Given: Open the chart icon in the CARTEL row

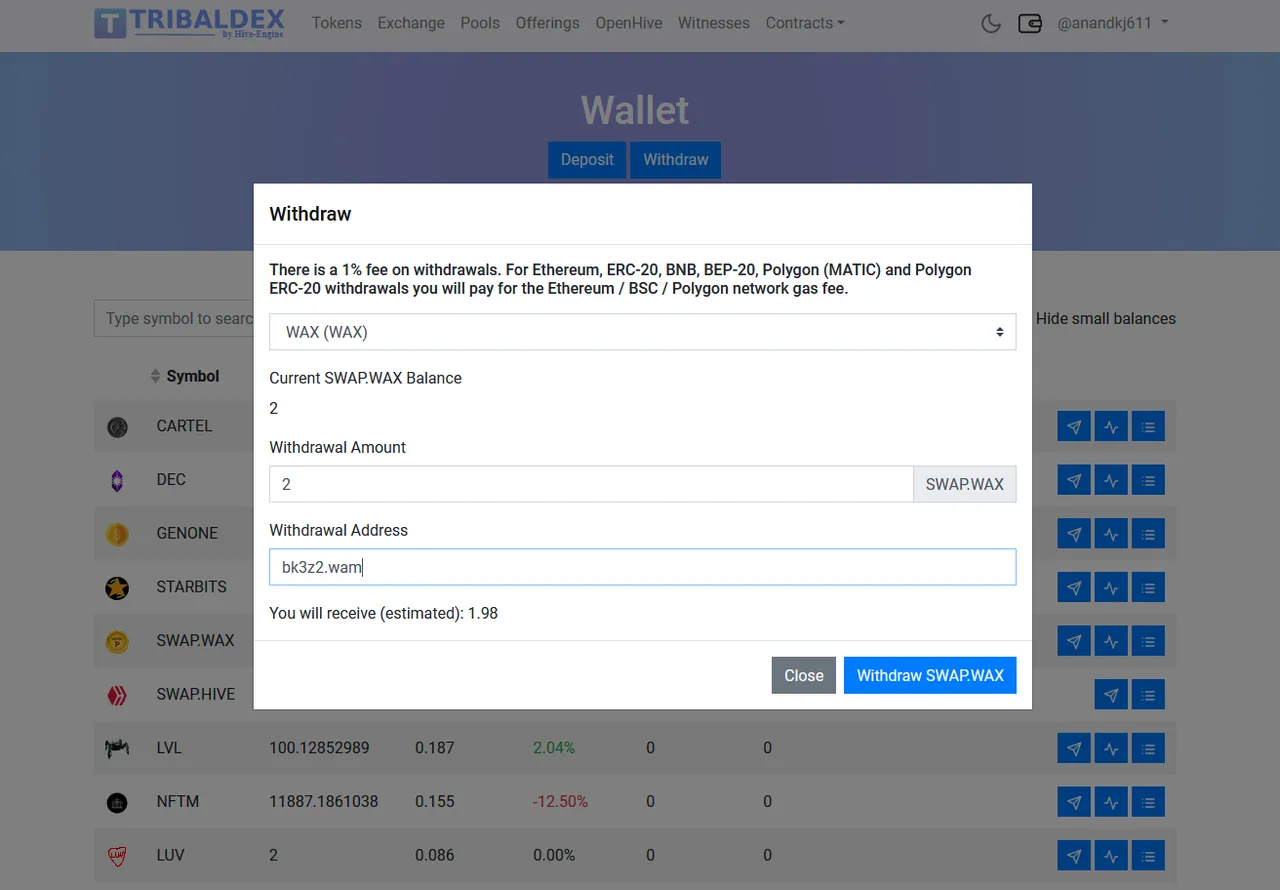Looking at the screenshot, I should pyautogui.click(x=1111, y=427).
